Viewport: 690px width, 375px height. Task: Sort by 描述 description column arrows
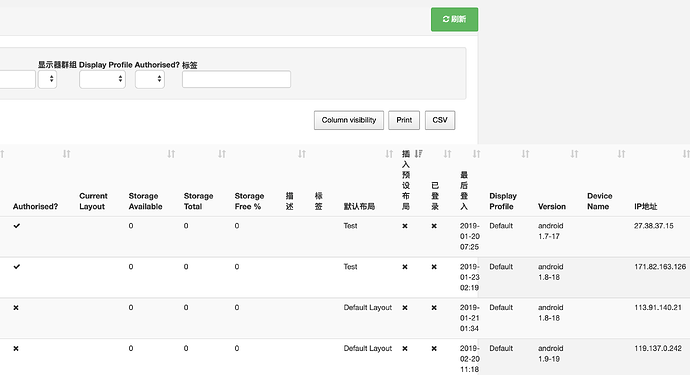click(x=302, y=154)
